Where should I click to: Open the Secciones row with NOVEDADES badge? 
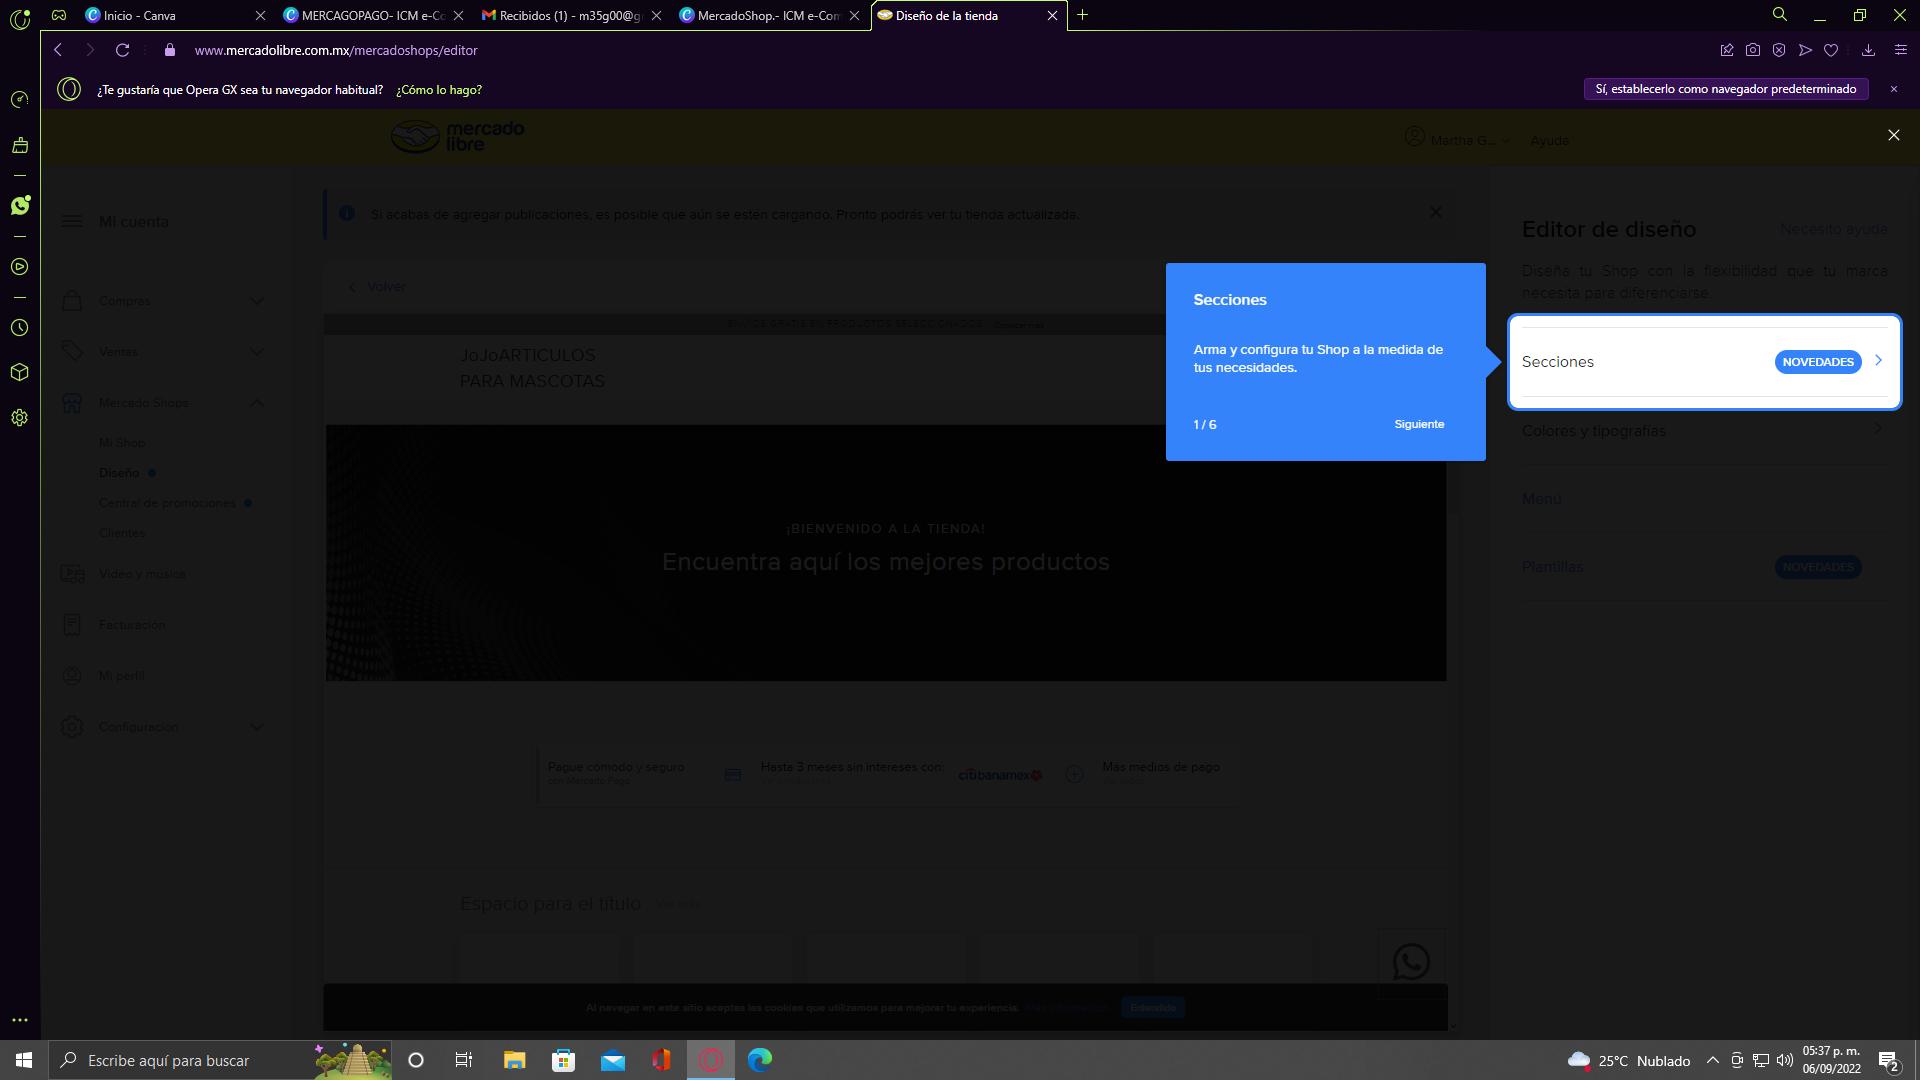pyautogui.click(x=1704, y=362)
